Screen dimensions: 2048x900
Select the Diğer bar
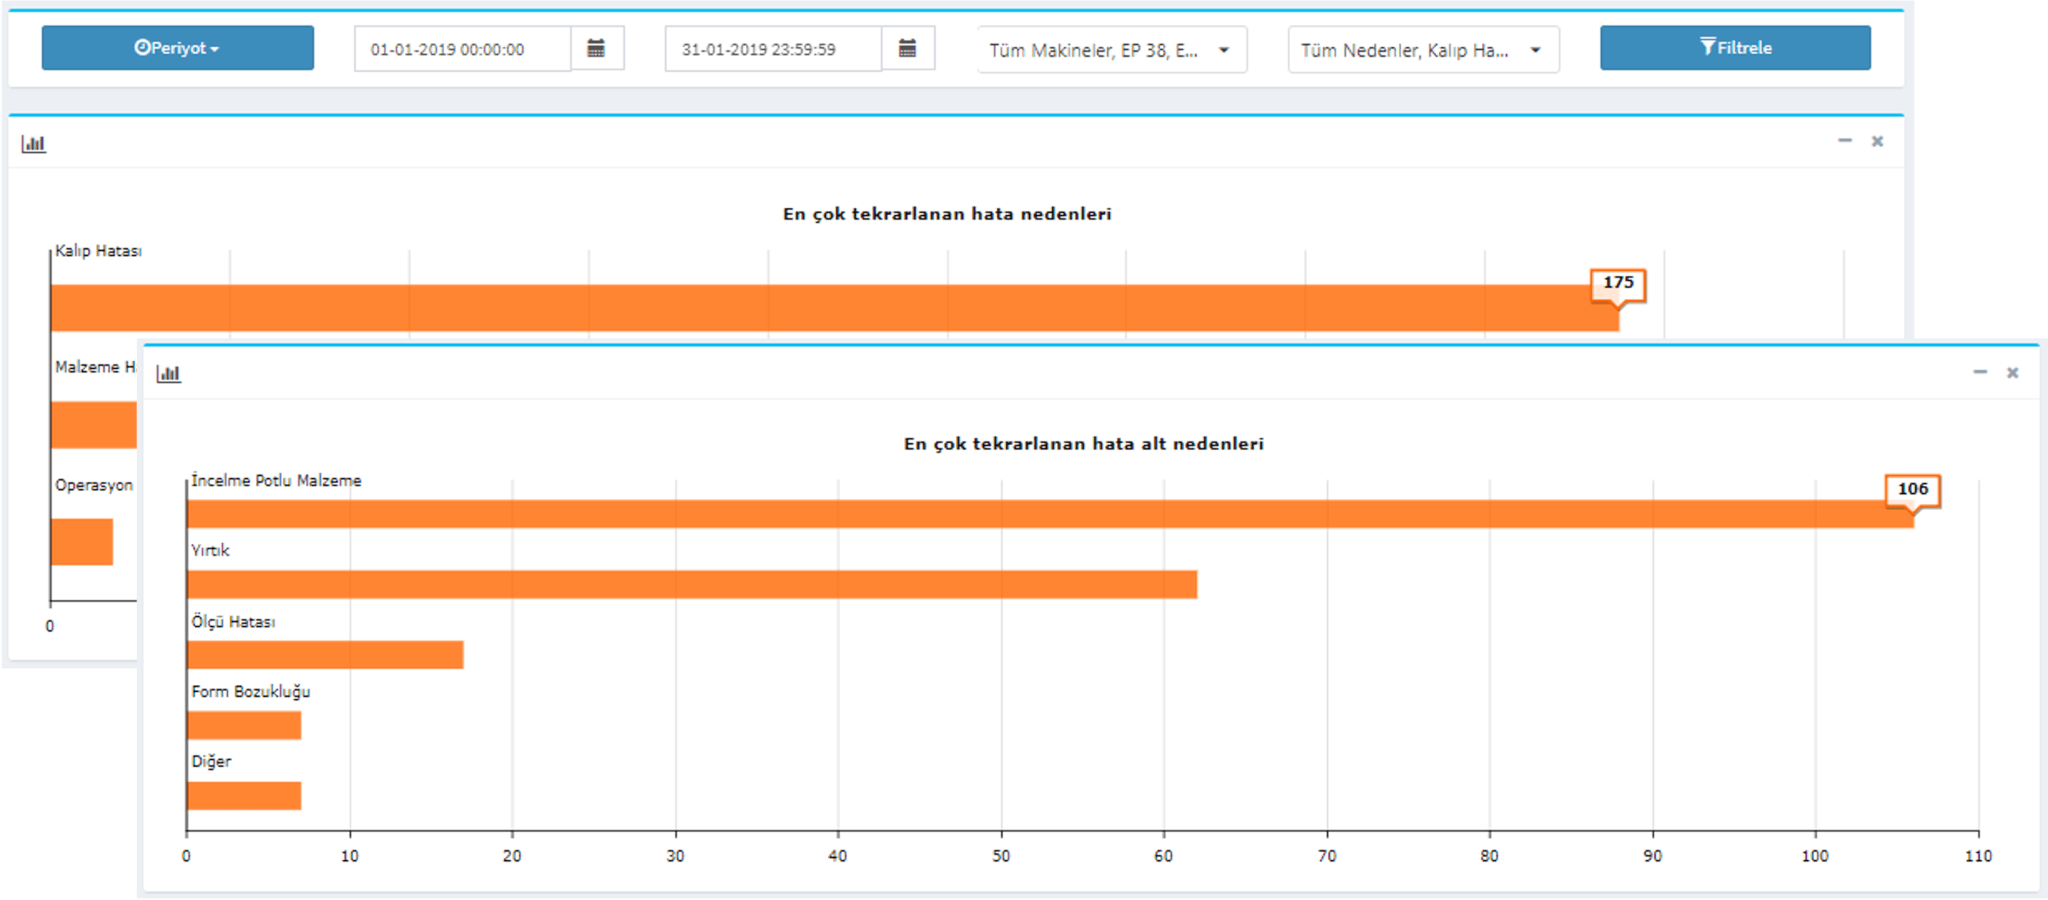click(x=244, y=796)
